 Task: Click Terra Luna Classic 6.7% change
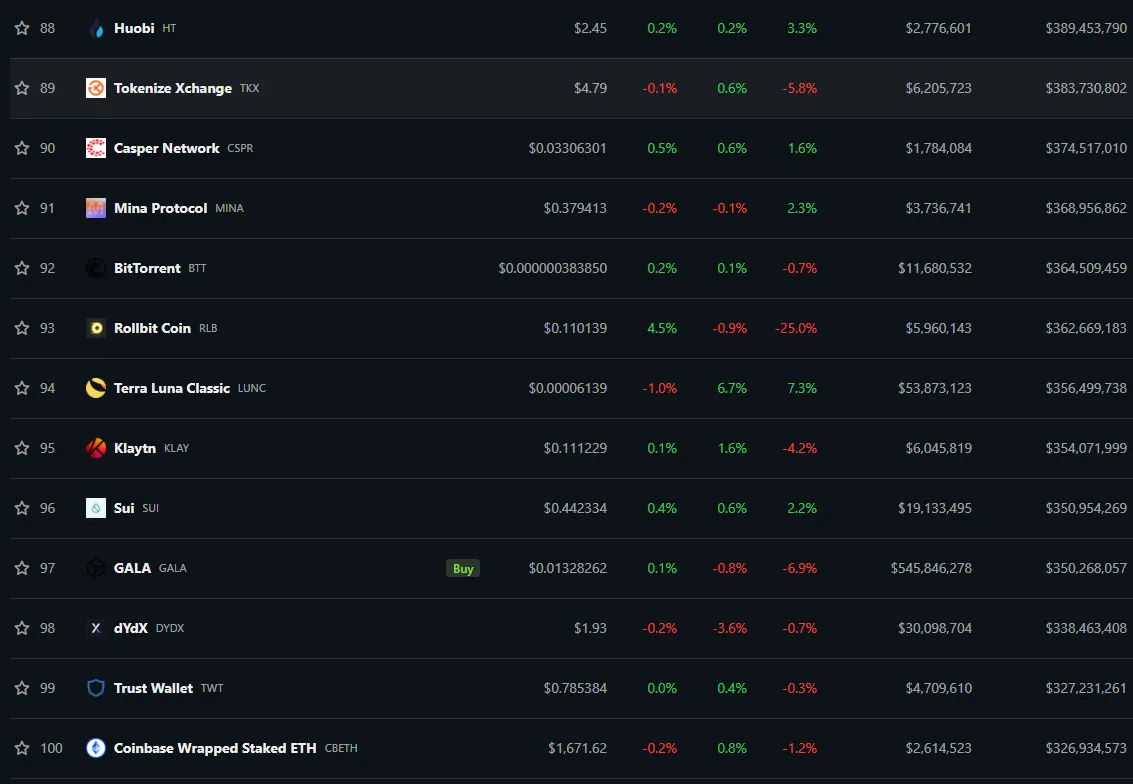tap(732, 388)
